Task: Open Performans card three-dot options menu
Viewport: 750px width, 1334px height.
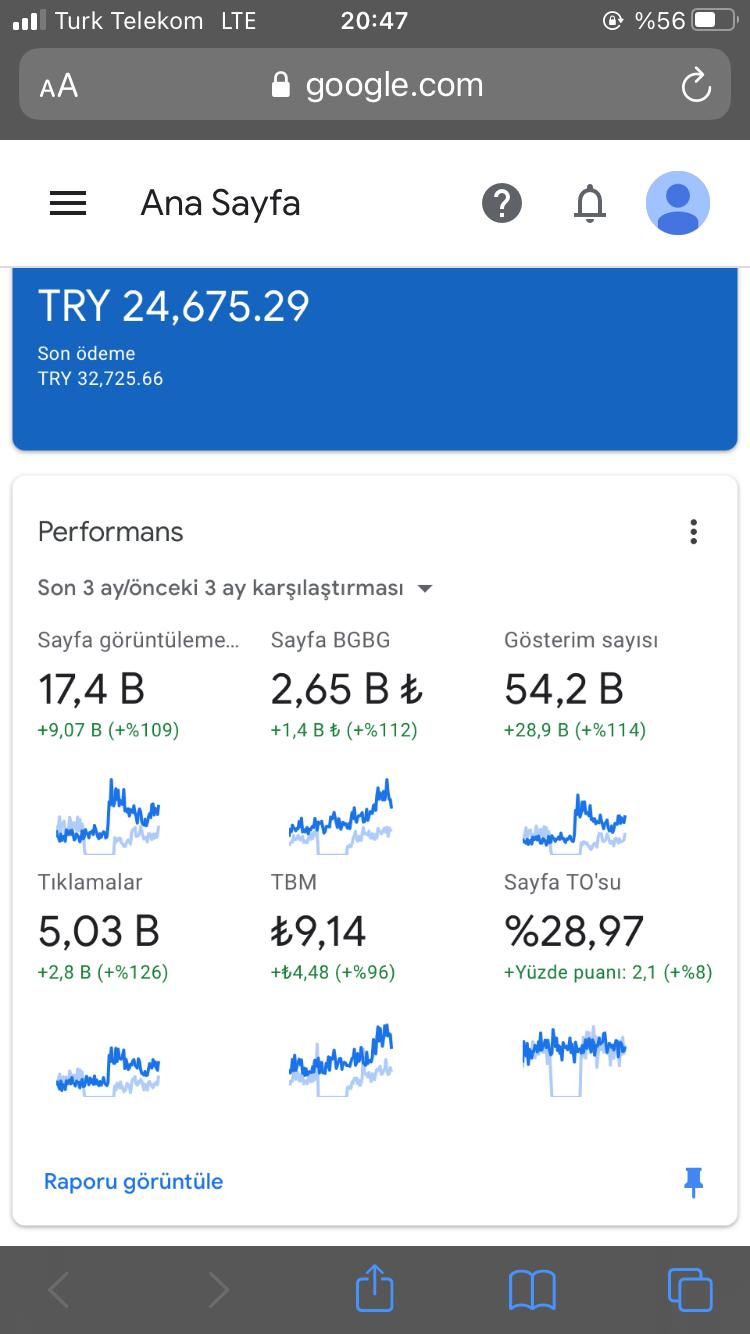Action: pyautogui.click(x=693, y=532)
